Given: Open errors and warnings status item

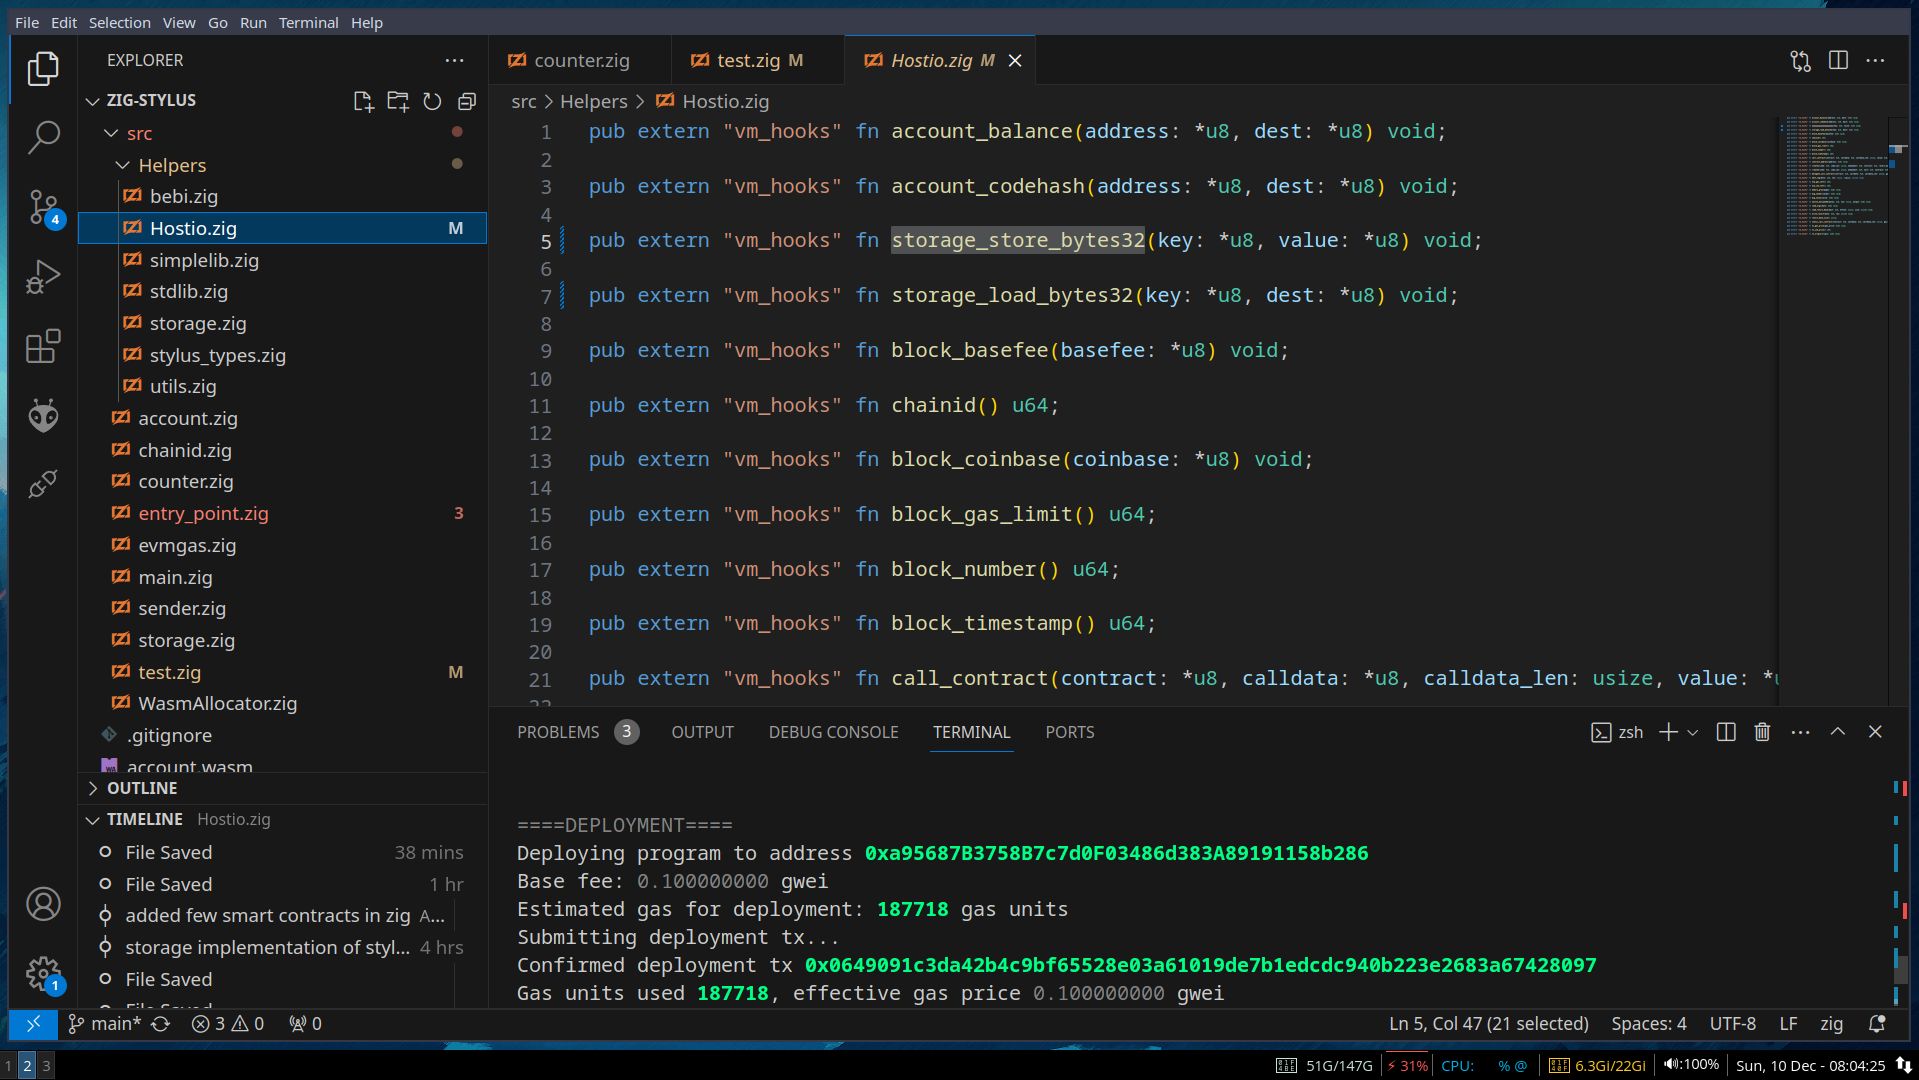Looking at the screenshot, I should click(227, 1023).
